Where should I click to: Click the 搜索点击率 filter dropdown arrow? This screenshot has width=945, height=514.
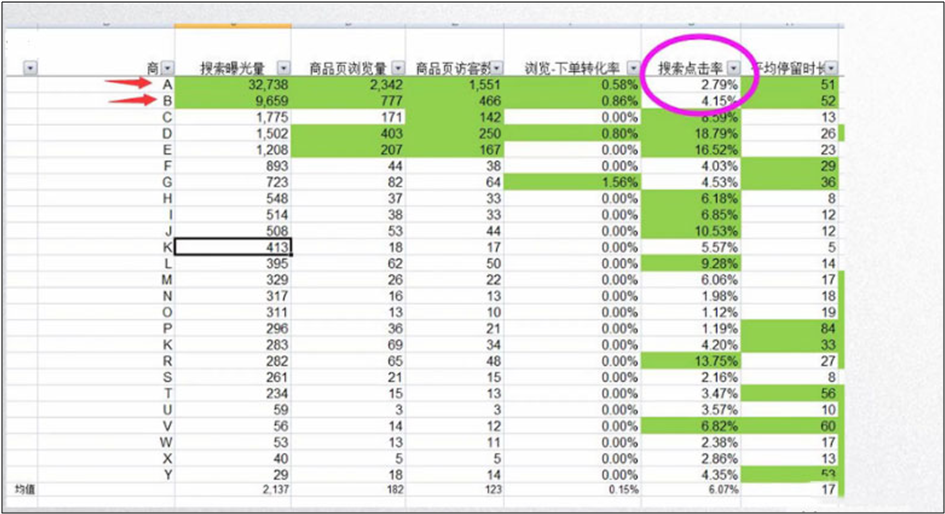tap(734, 67)
